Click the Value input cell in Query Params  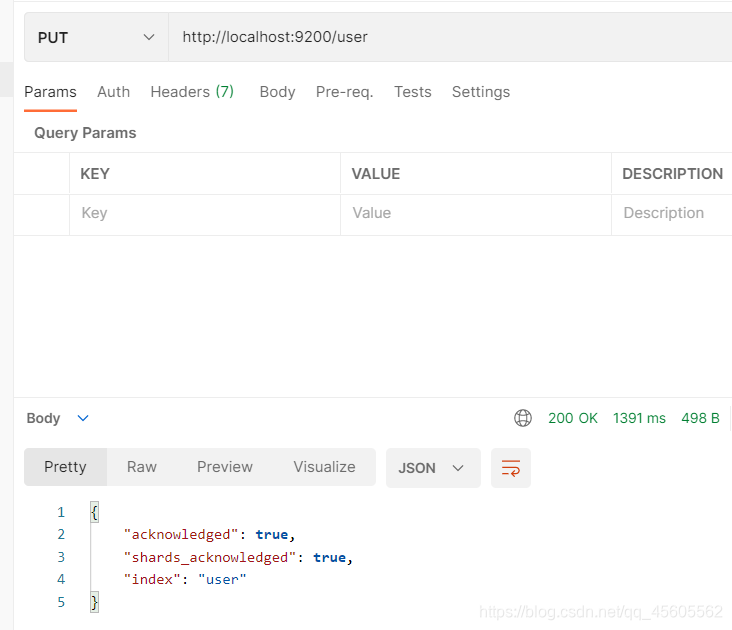coord(476,213)
